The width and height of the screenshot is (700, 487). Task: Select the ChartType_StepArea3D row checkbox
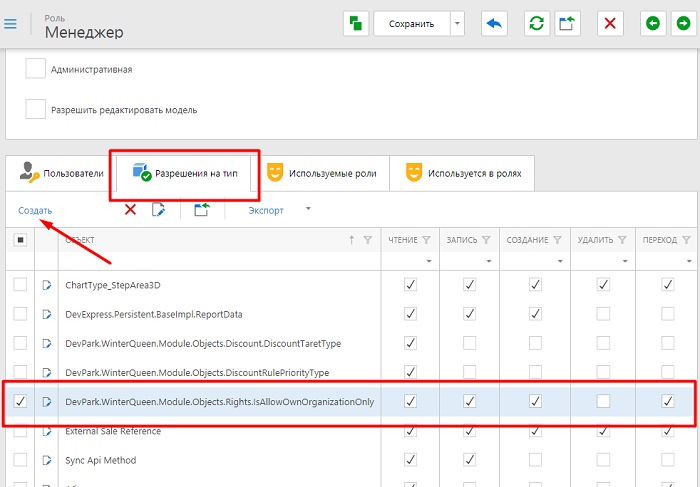pos(20,284)
